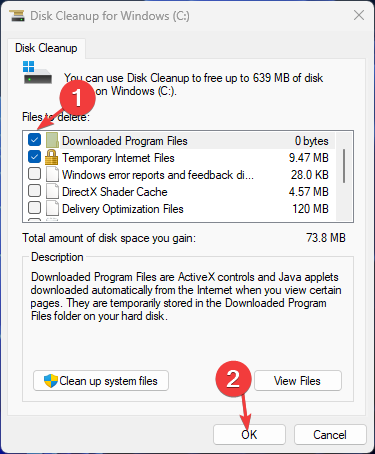Confirm cleanup with the OK button
Screen dimensions: 375x454
coord(249,435)
